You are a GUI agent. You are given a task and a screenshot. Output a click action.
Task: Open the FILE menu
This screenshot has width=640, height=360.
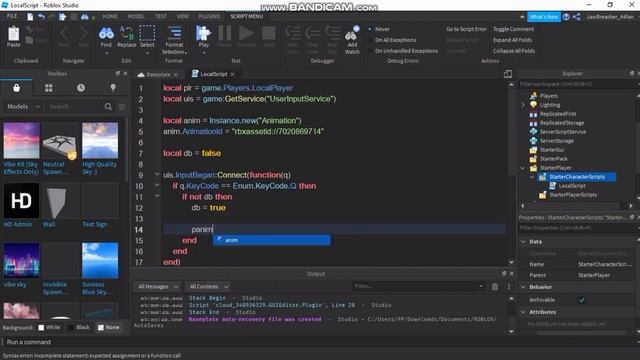(x=12, y=16)
